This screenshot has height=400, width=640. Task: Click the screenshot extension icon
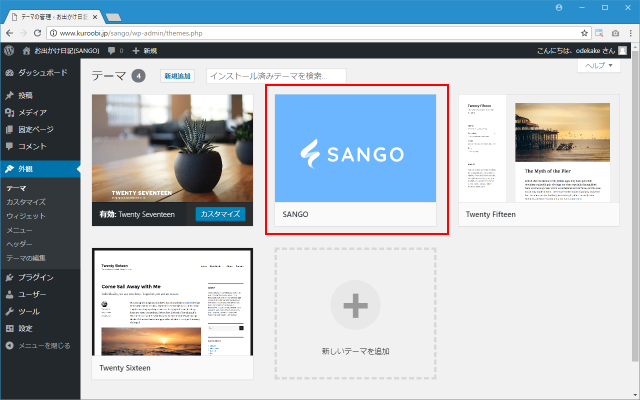pyautogui.click(x=599, y=33)
